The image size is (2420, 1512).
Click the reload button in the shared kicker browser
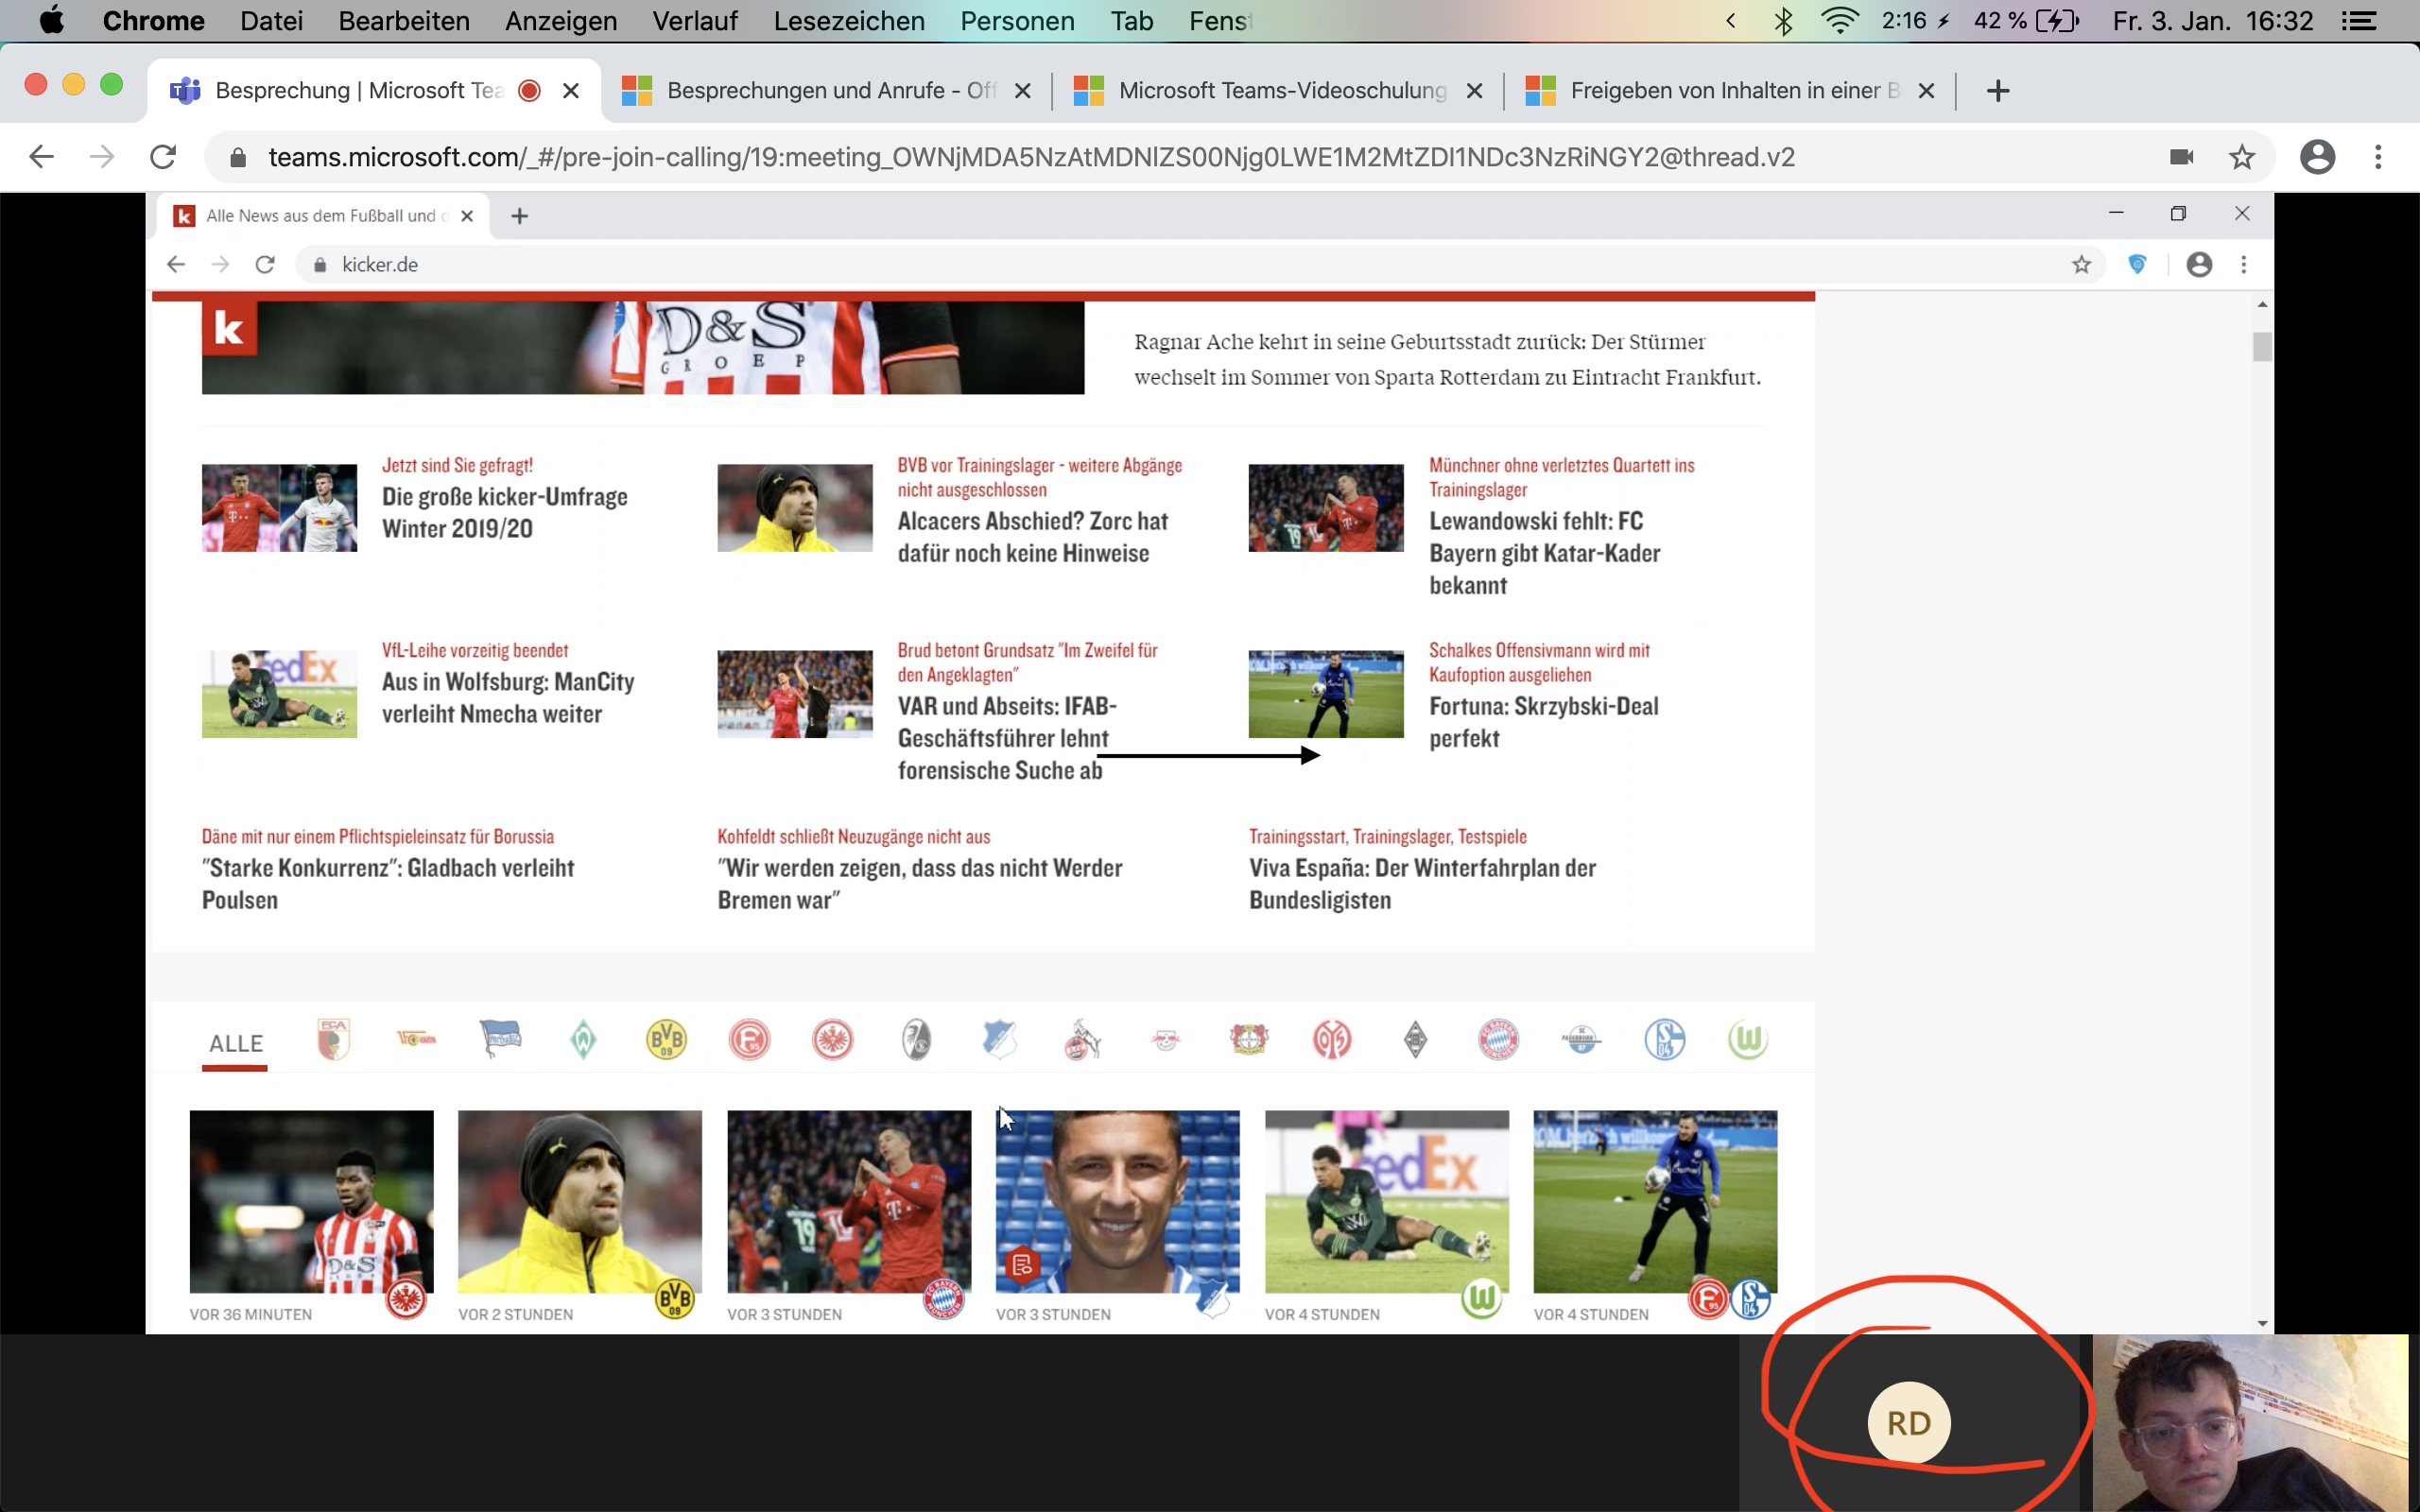(264, 264)
